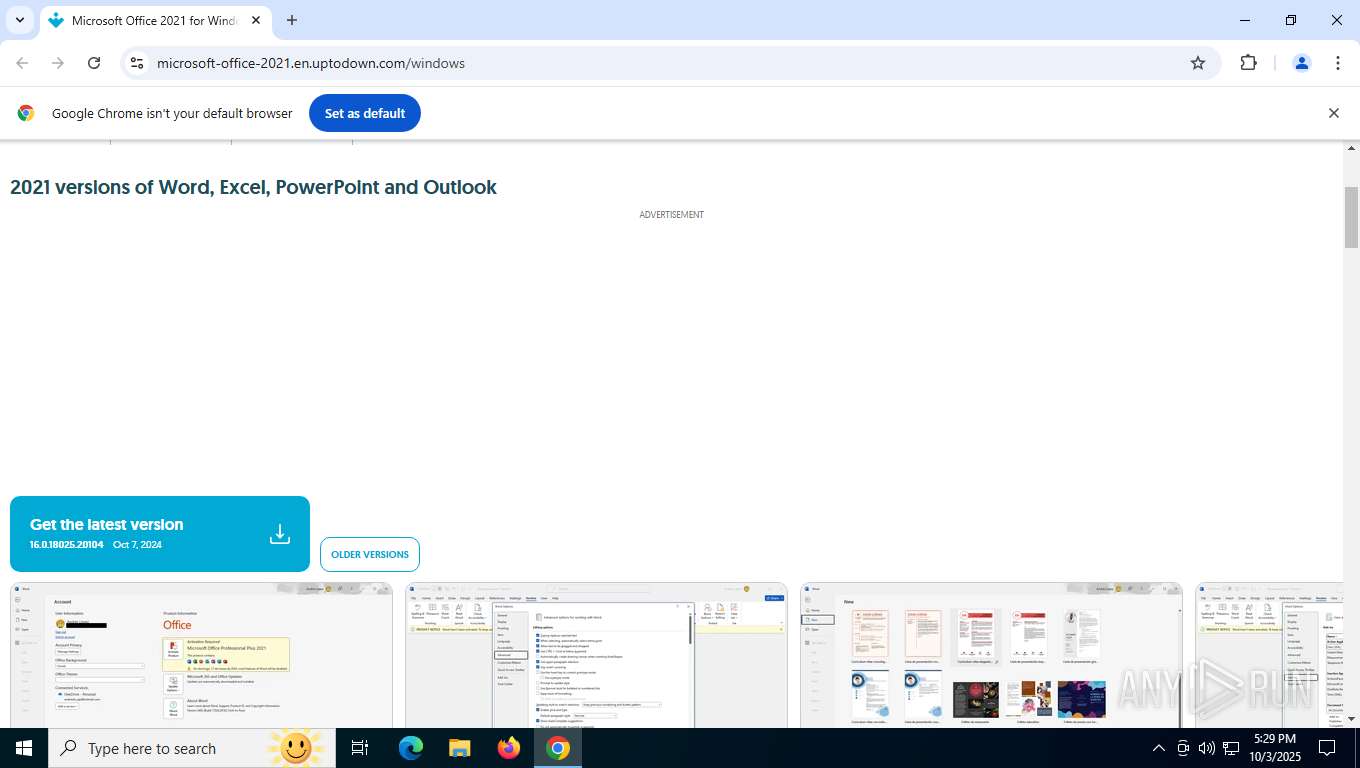
Task: Open the Windows Start menu
Action: pos(24,748)
